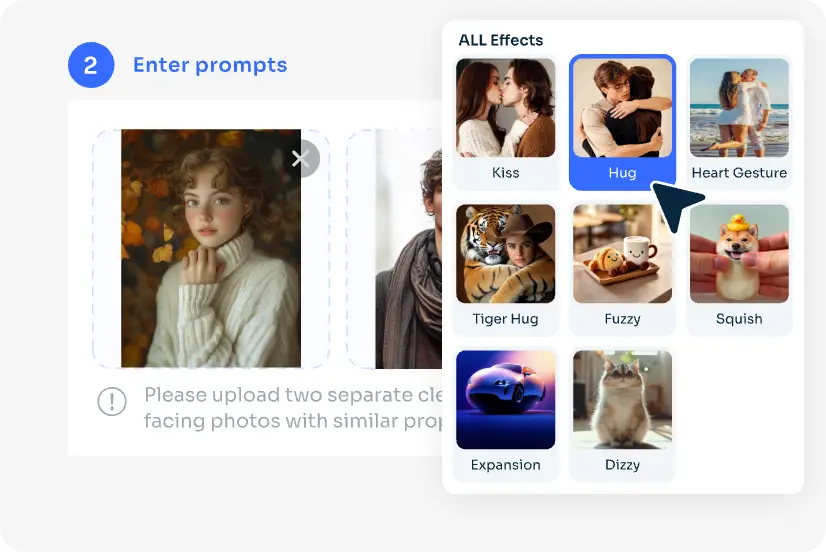Click the upload instructions hint text
The width and height of the screenshot is (826, 552).
point(293,408)
